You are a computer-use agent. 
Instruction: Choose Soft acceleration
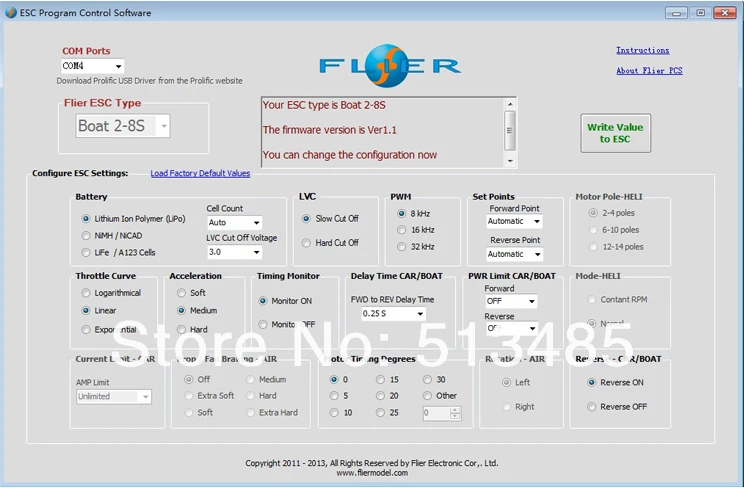pos(191,293)
